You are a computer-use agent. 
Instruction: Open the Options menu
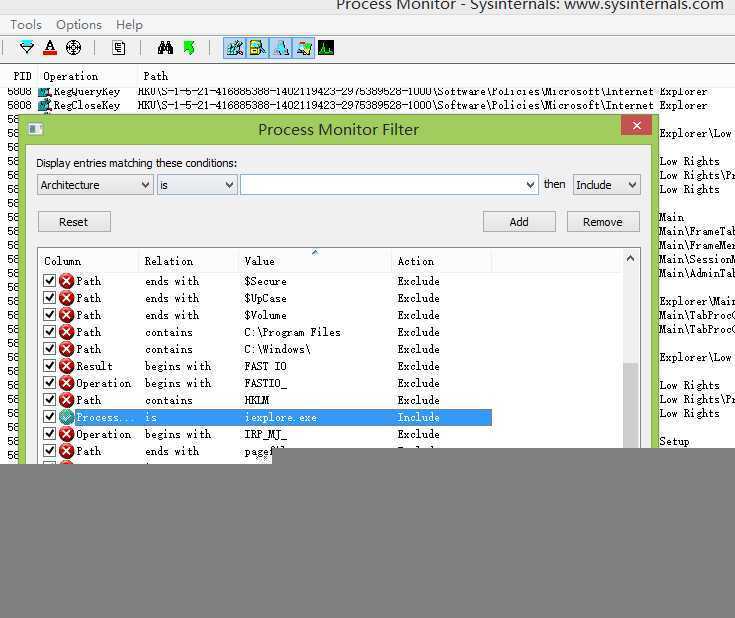click(79, 24)
